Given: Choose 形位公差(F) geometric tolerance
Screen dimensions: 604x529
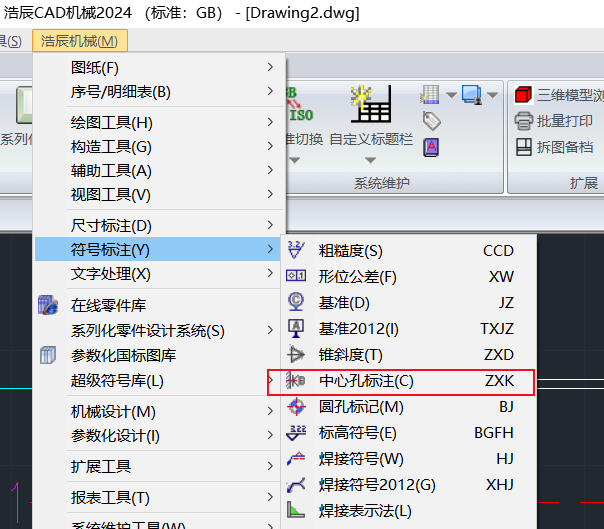Looking at the screenshot, I should pos(357,276).
